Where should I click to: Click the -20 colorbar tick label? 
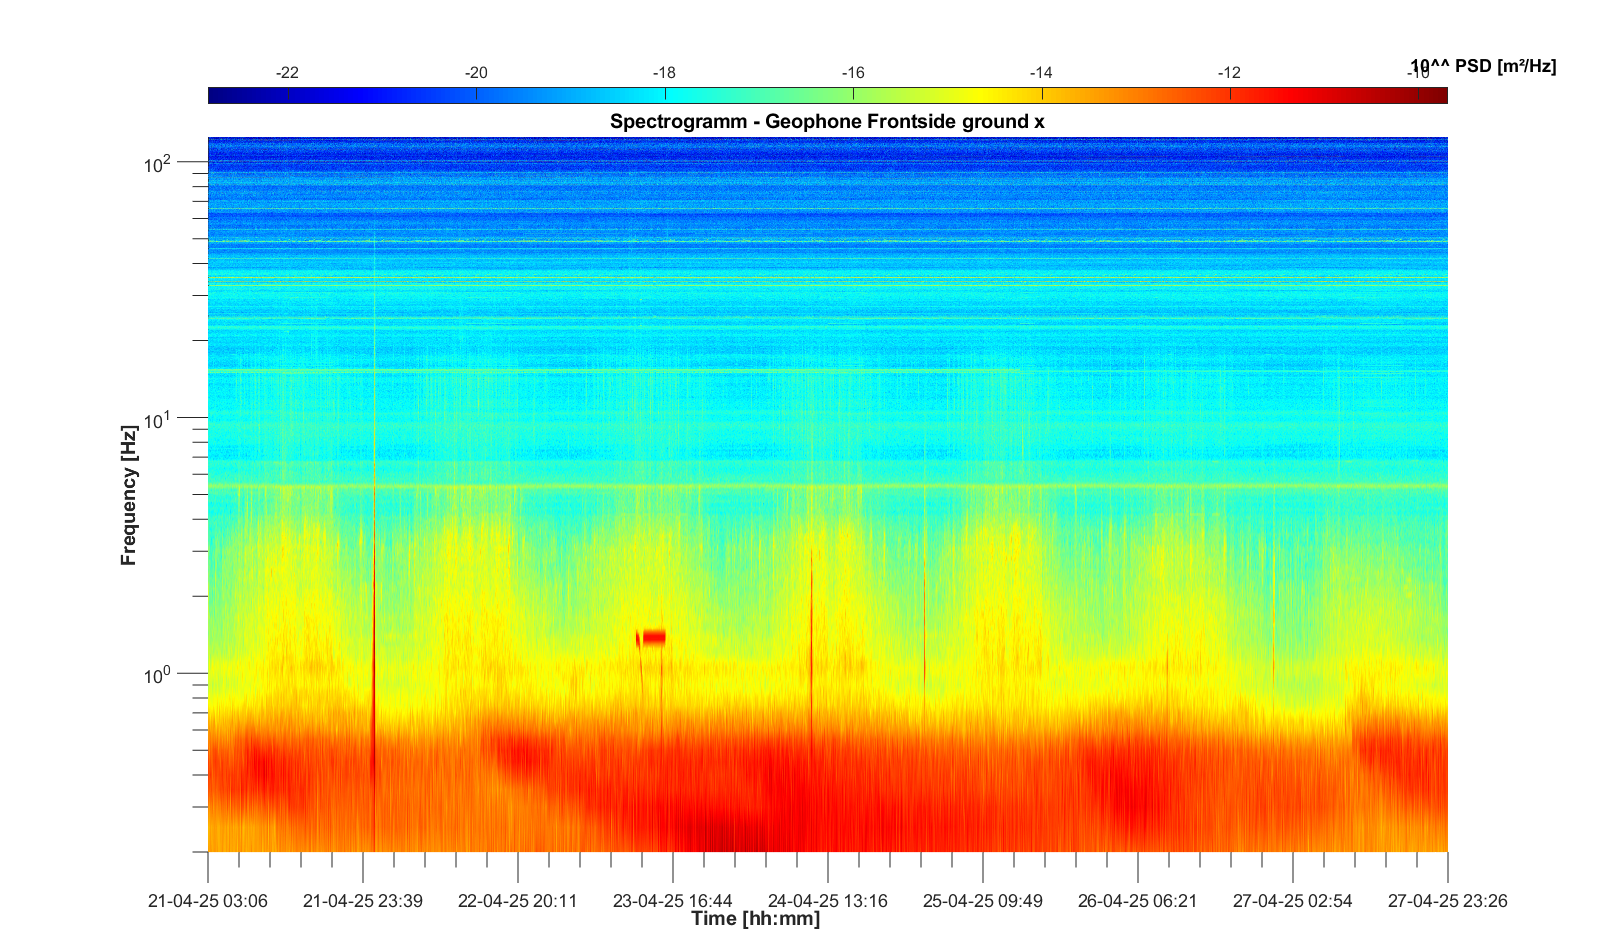(x=476, y=73)
